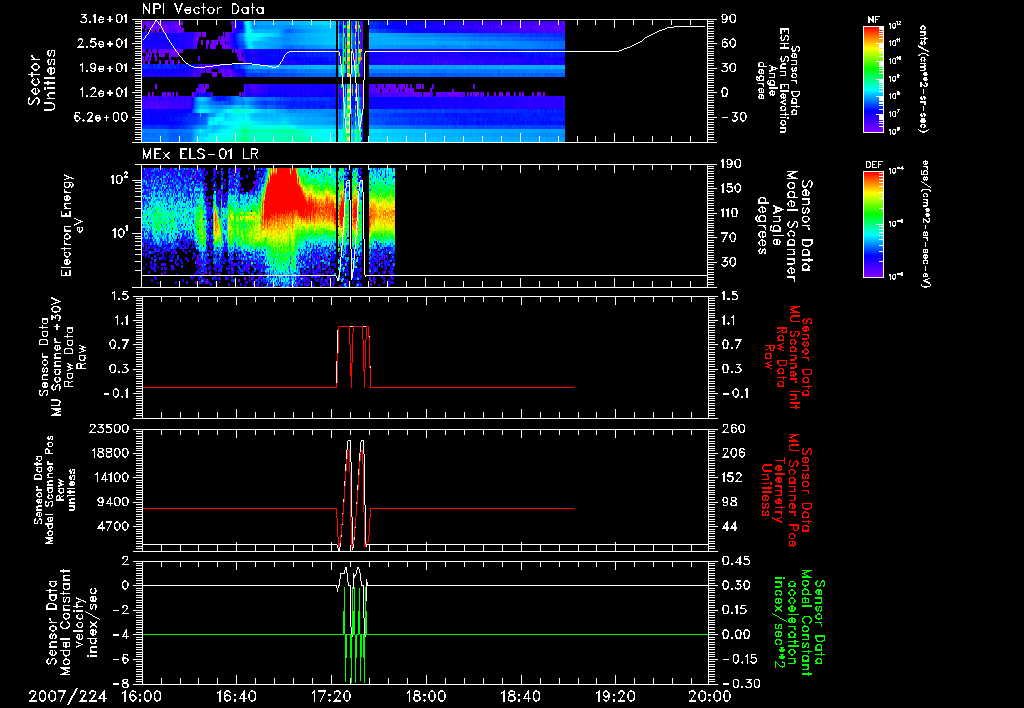This screenshot has width=1024, height=708.
Task: Click the '2007/224' date label
Action: coord(67,696)
